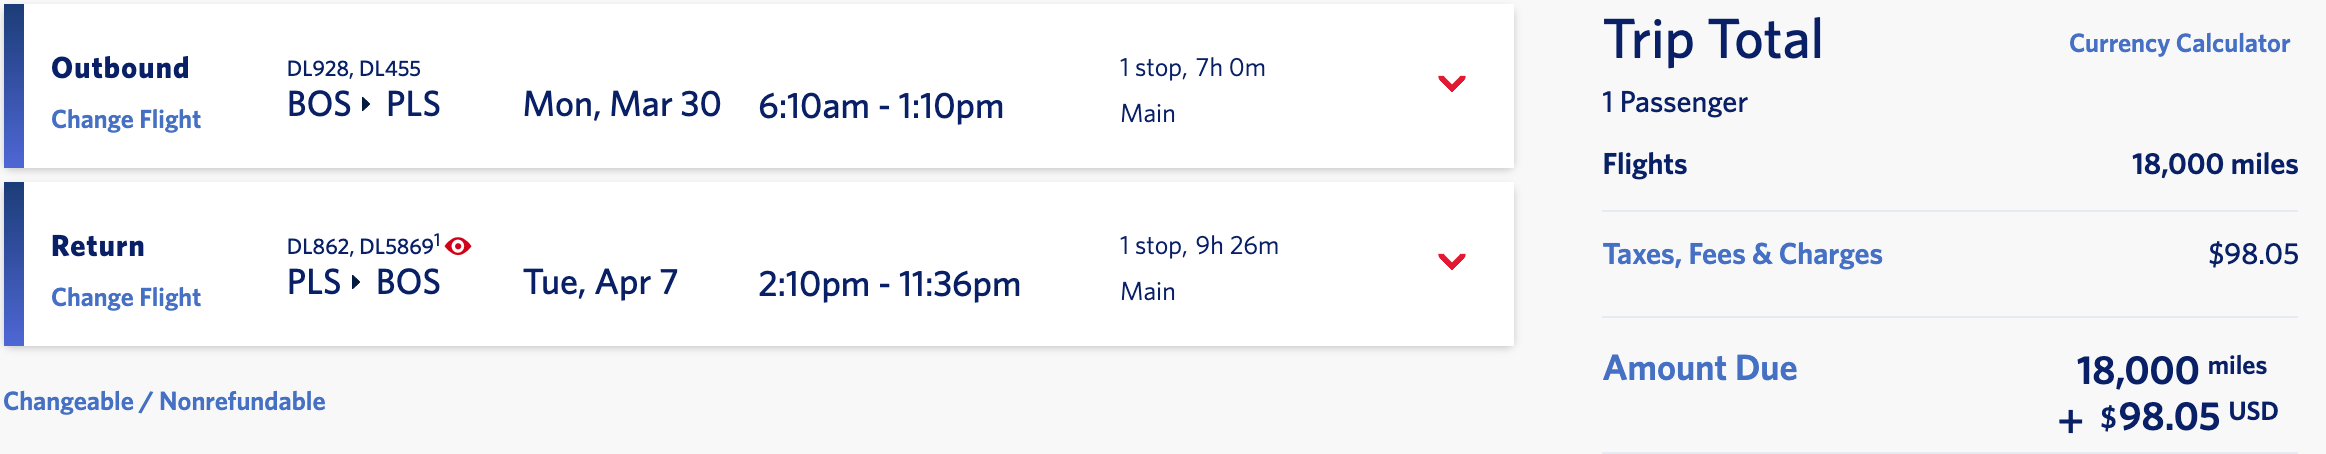Expand the Outbound flight details chevron
Image resolution: width=2326 pixels, height=454 pixels.
(x=1451, y=83)
